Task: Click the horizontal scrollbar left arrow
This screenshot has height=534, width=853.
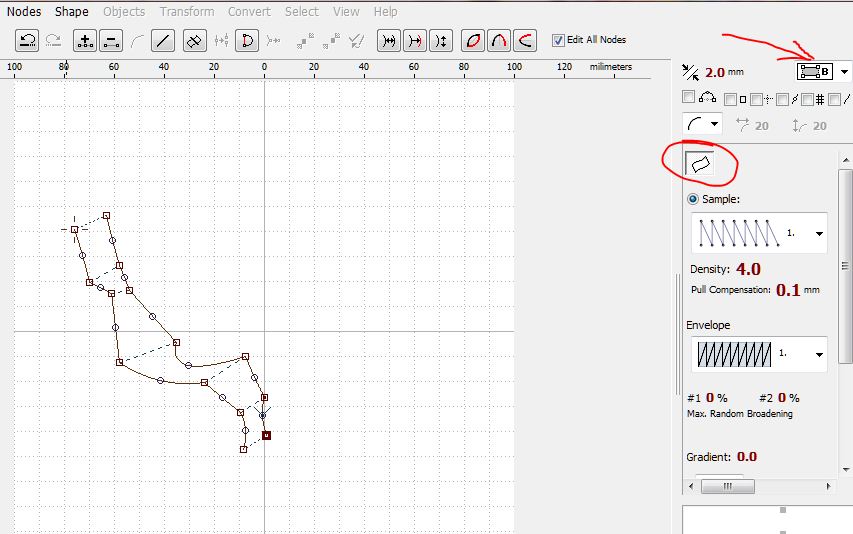Action: [691, 486]
